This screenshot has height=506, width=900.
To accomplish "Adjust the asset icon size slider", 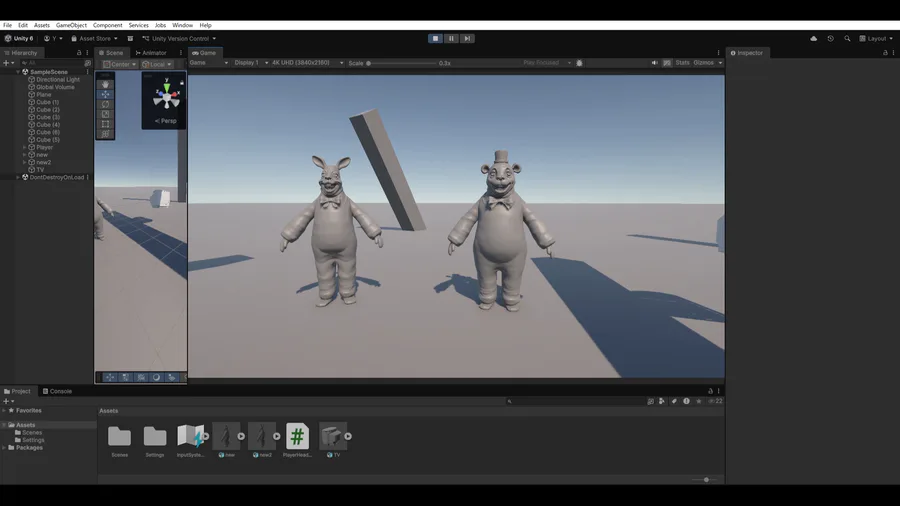I will (705, 480).
